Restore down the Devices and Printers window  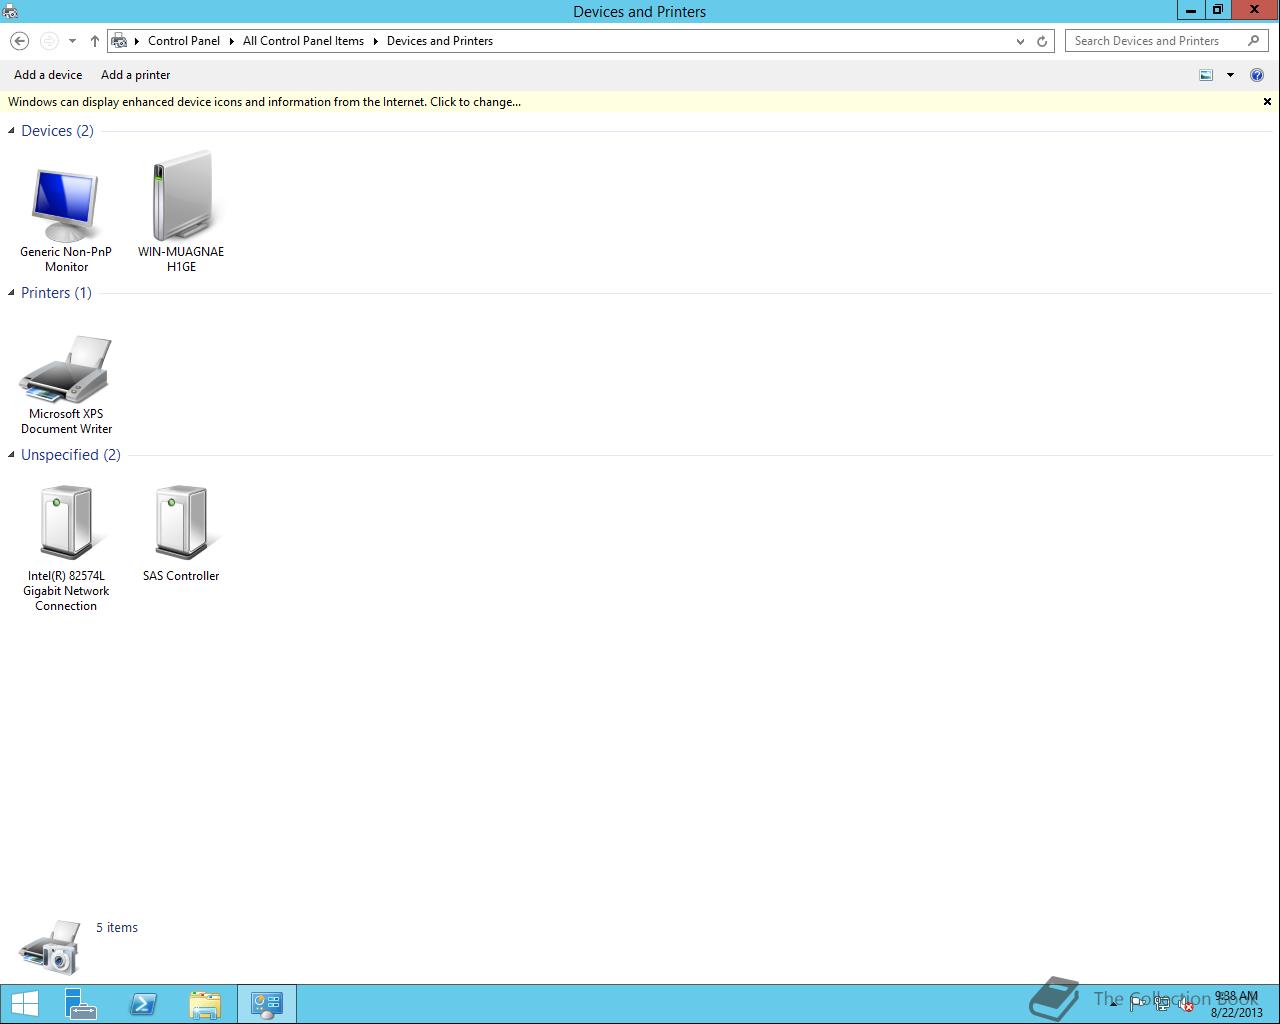click(x=1217, y=10)
